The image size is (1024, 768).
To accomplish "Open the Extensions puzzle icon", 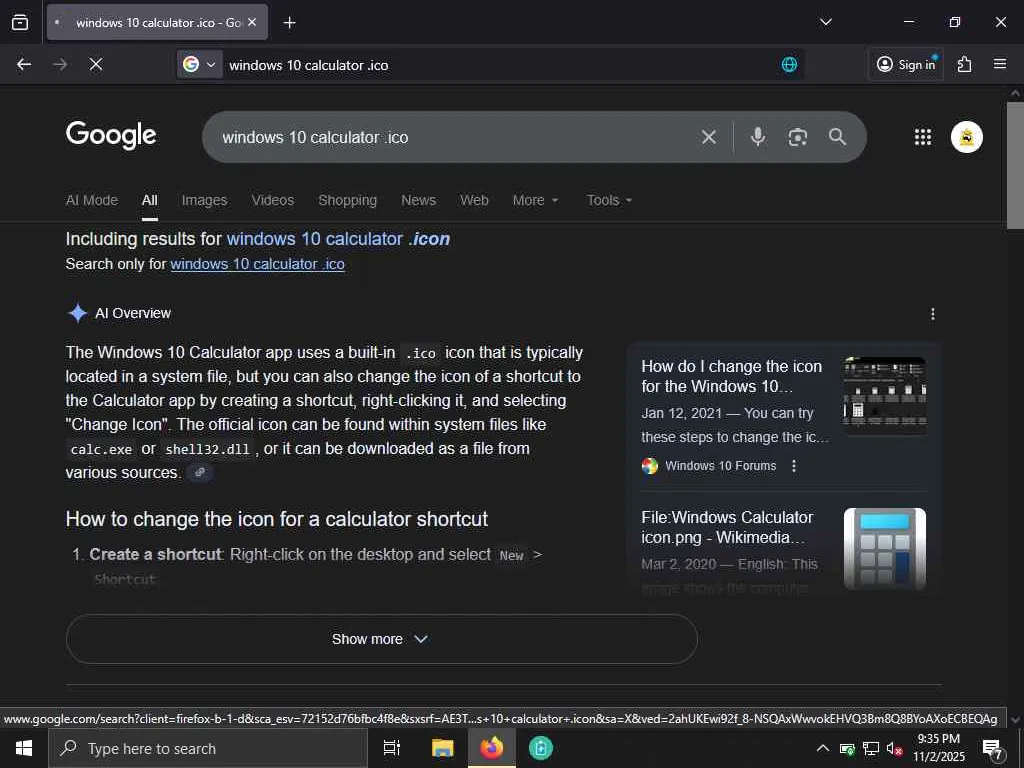I will [964, 64].
